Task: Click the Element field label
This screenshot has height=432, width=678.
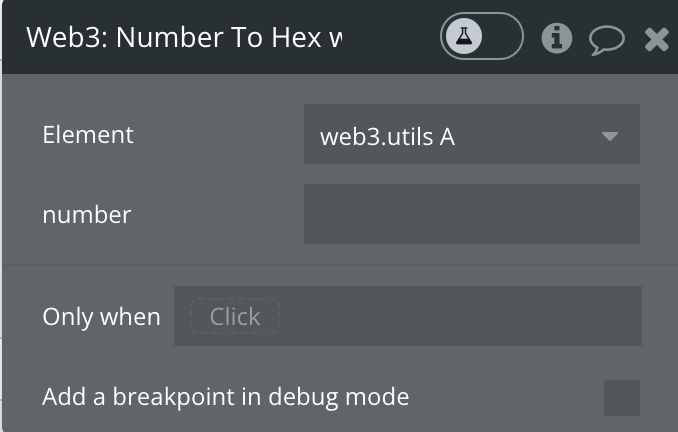Action: 88,134
